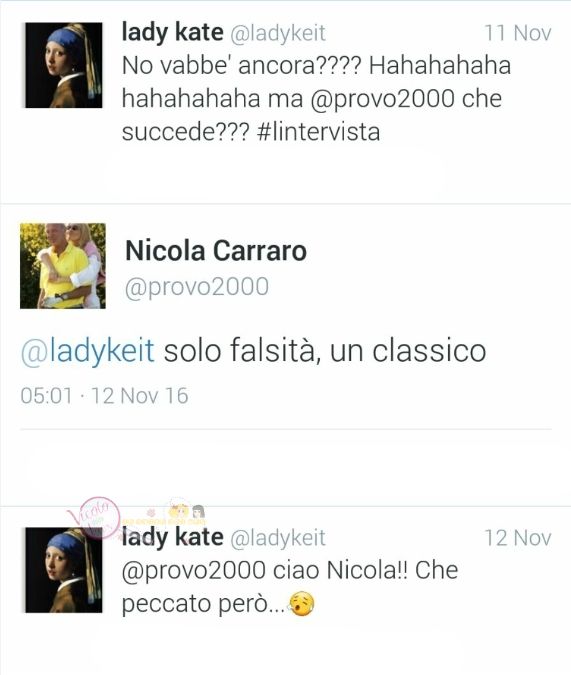Click the 11 Nov timestamp

click(518, 33)
